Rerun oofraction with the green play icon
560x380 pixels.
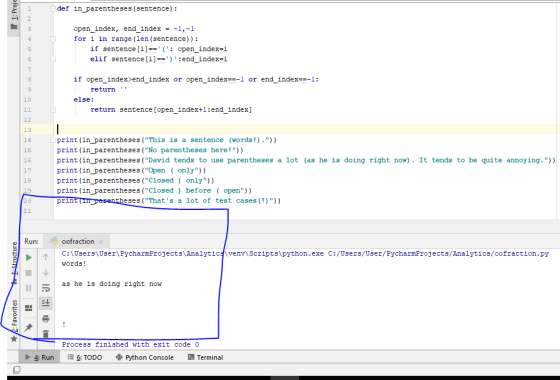[29, 258]
